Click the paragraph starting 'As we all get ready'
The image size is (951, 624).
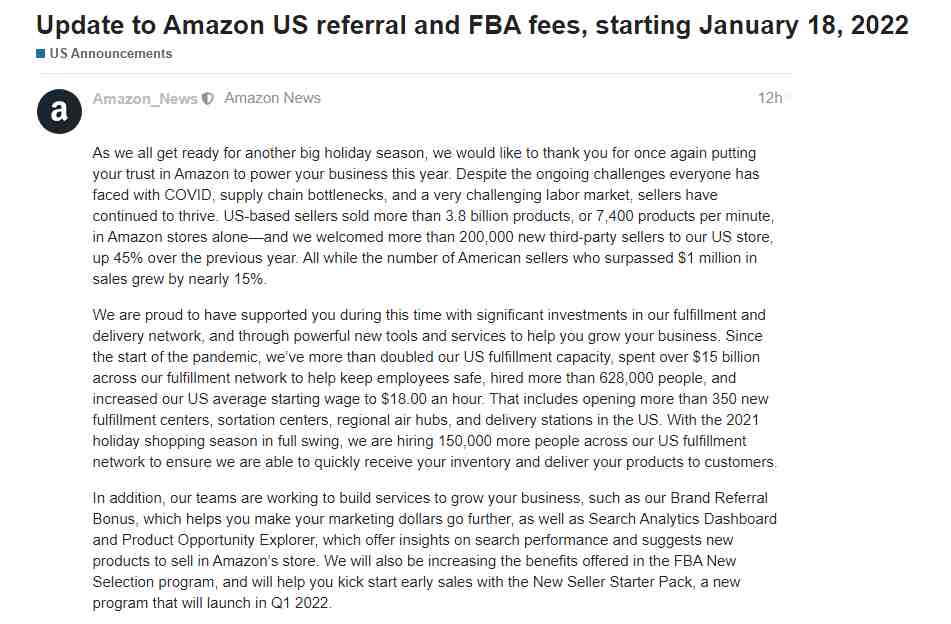433,216
